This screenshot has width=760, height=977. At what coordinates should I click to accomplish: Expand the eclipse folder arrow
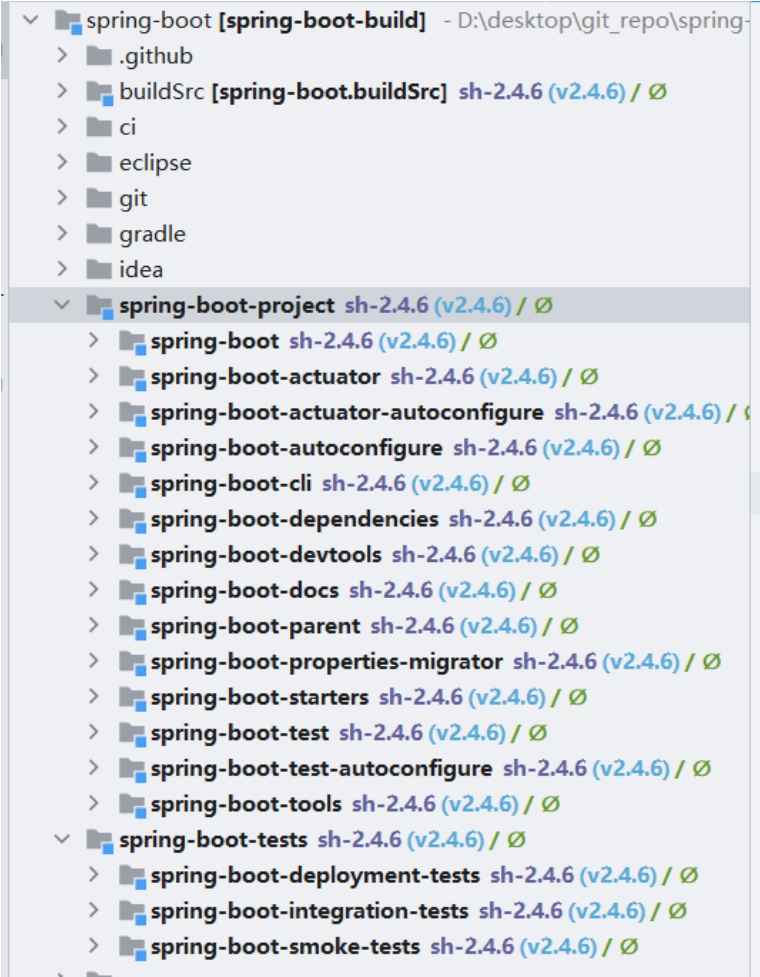pos(62,162)
